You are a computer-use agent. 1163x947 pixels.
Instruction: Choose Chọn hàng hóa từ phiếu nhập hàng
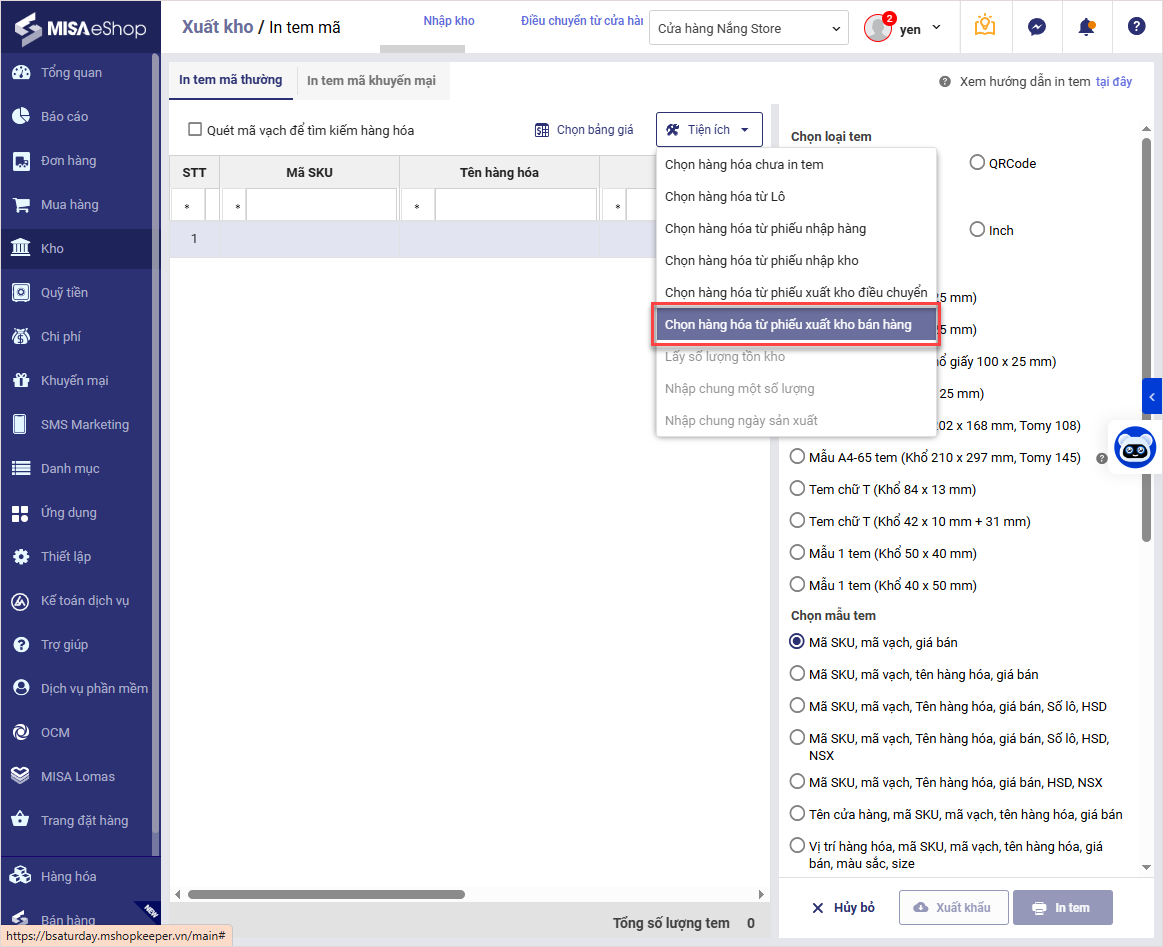click(x=796, y=228)
